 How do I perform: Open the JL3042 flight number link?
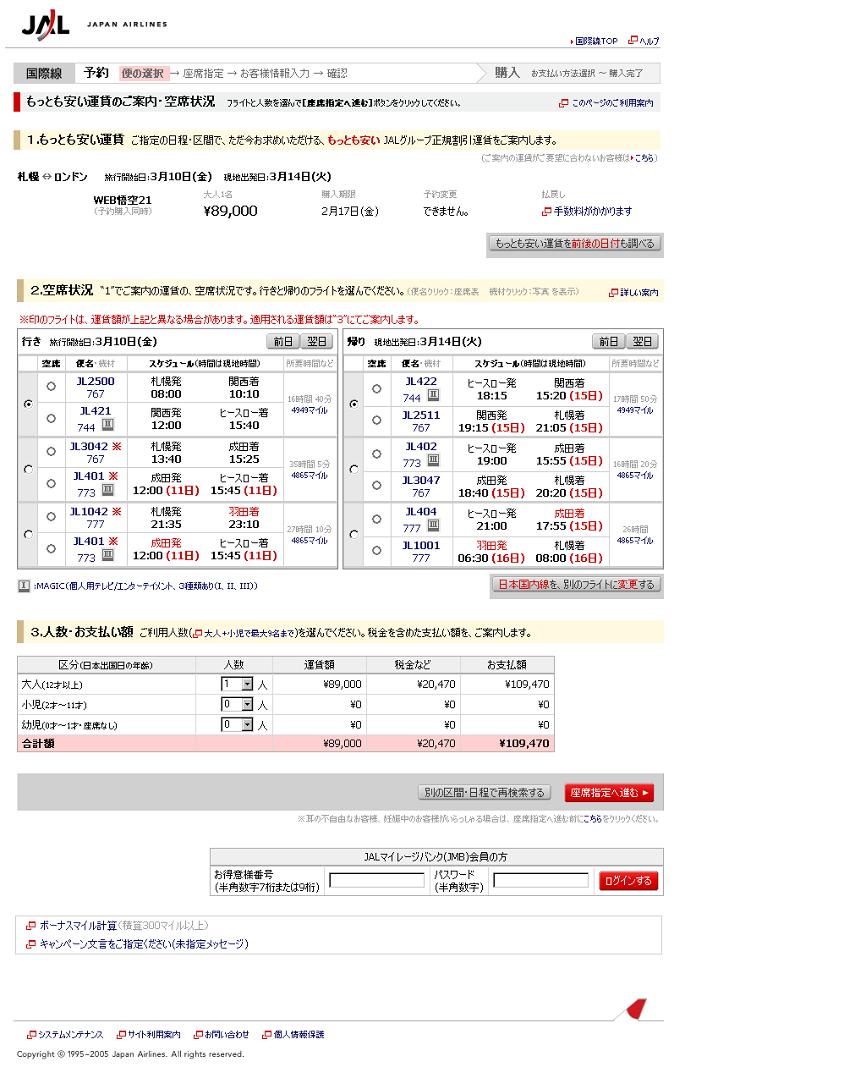89,447
